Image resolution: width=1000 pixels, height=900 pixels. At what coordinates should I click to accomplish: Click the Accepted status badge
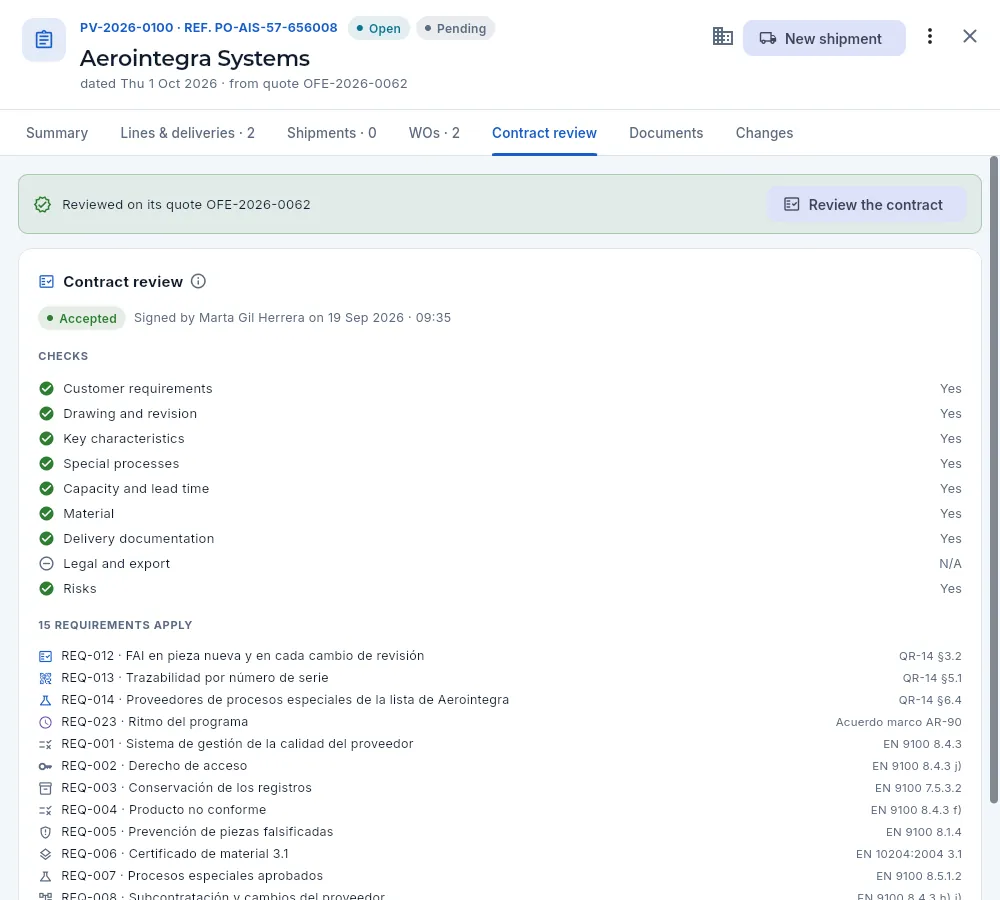pos(82,318)
